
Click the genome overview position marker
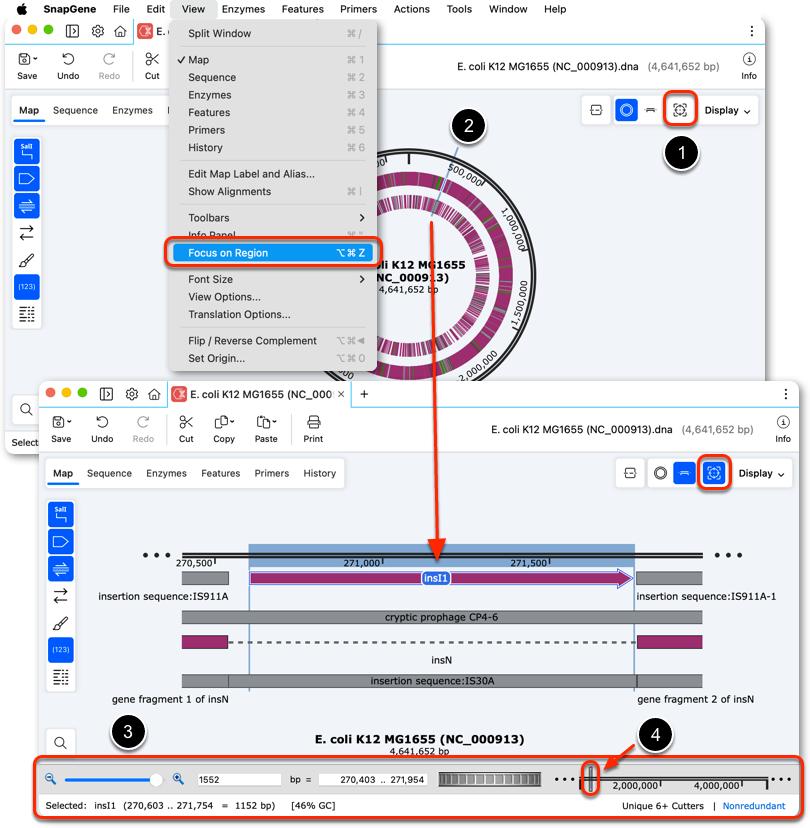tap(590, 778)
